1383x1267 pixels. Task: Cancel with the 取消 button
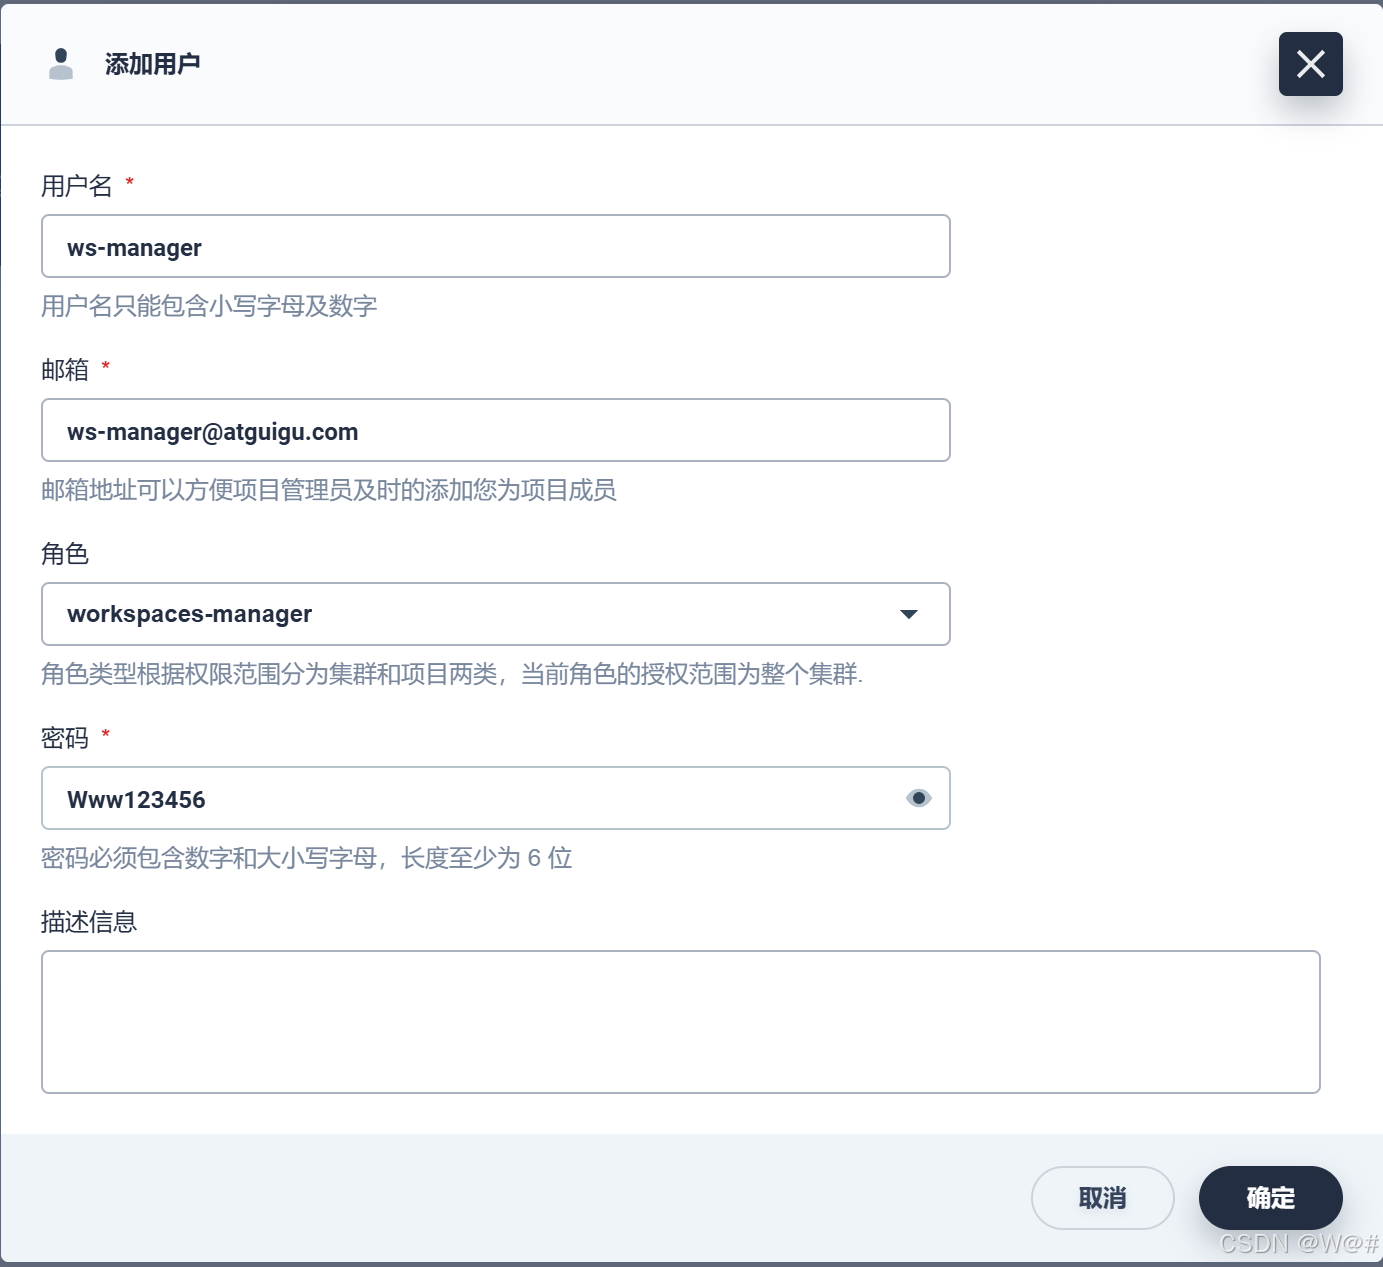click(x=1103, y=1198)
